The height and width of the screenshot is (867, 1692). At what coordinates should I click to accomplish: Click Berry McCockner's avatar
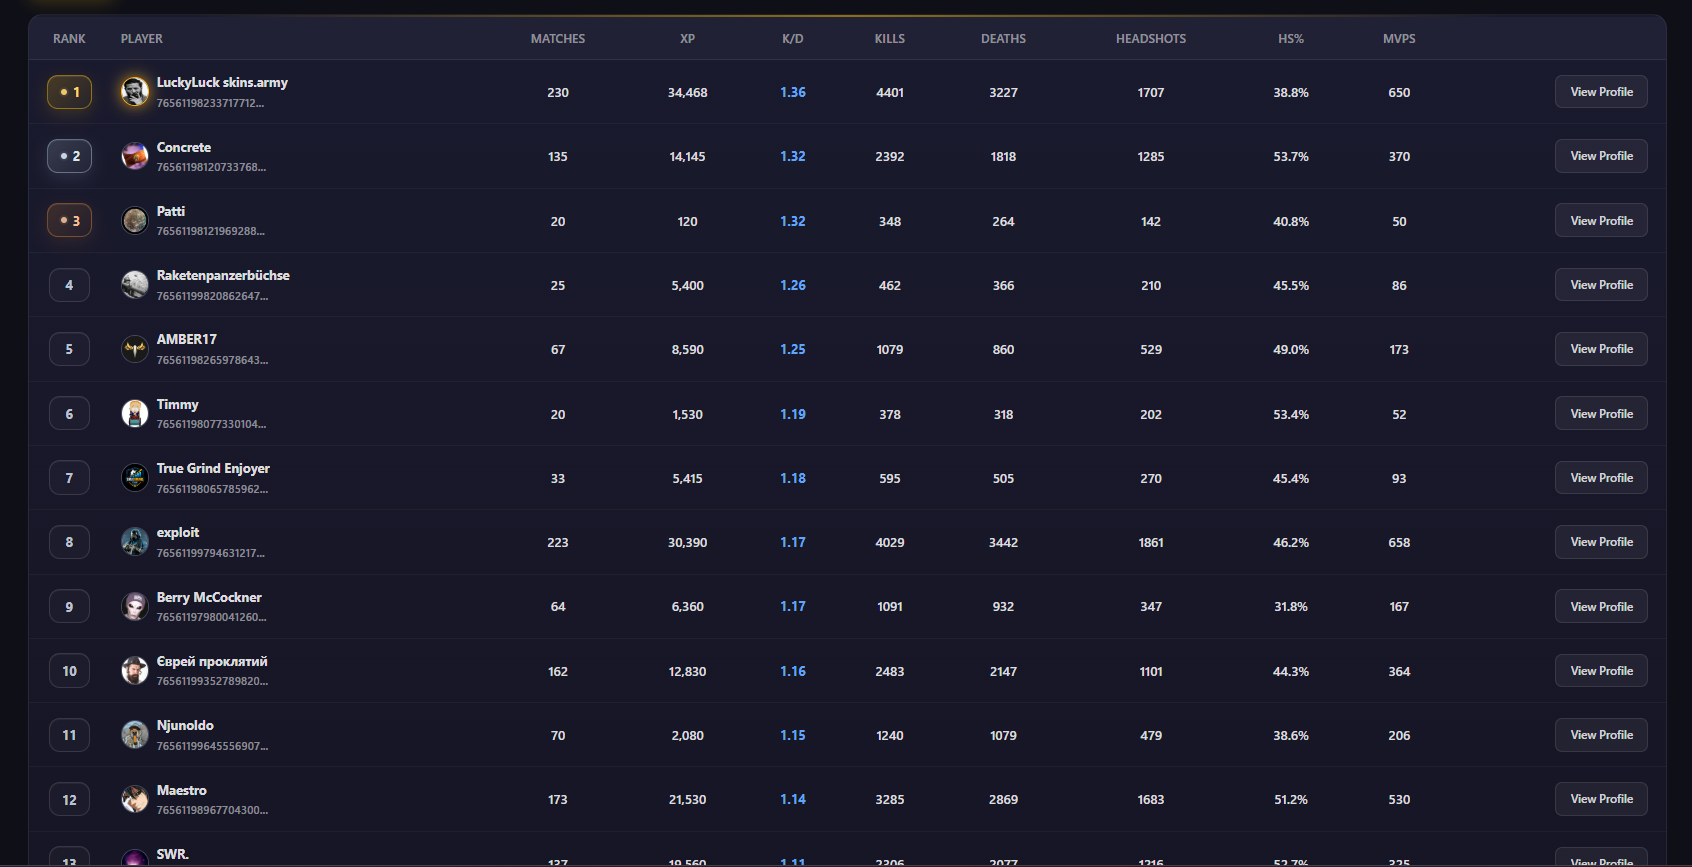[x=135, y=606]
